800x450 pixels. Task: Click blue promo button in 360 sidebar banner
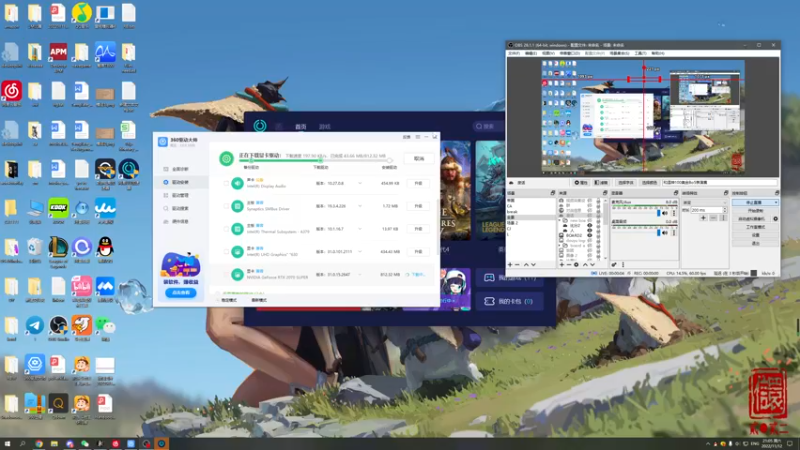coord(181,292)
